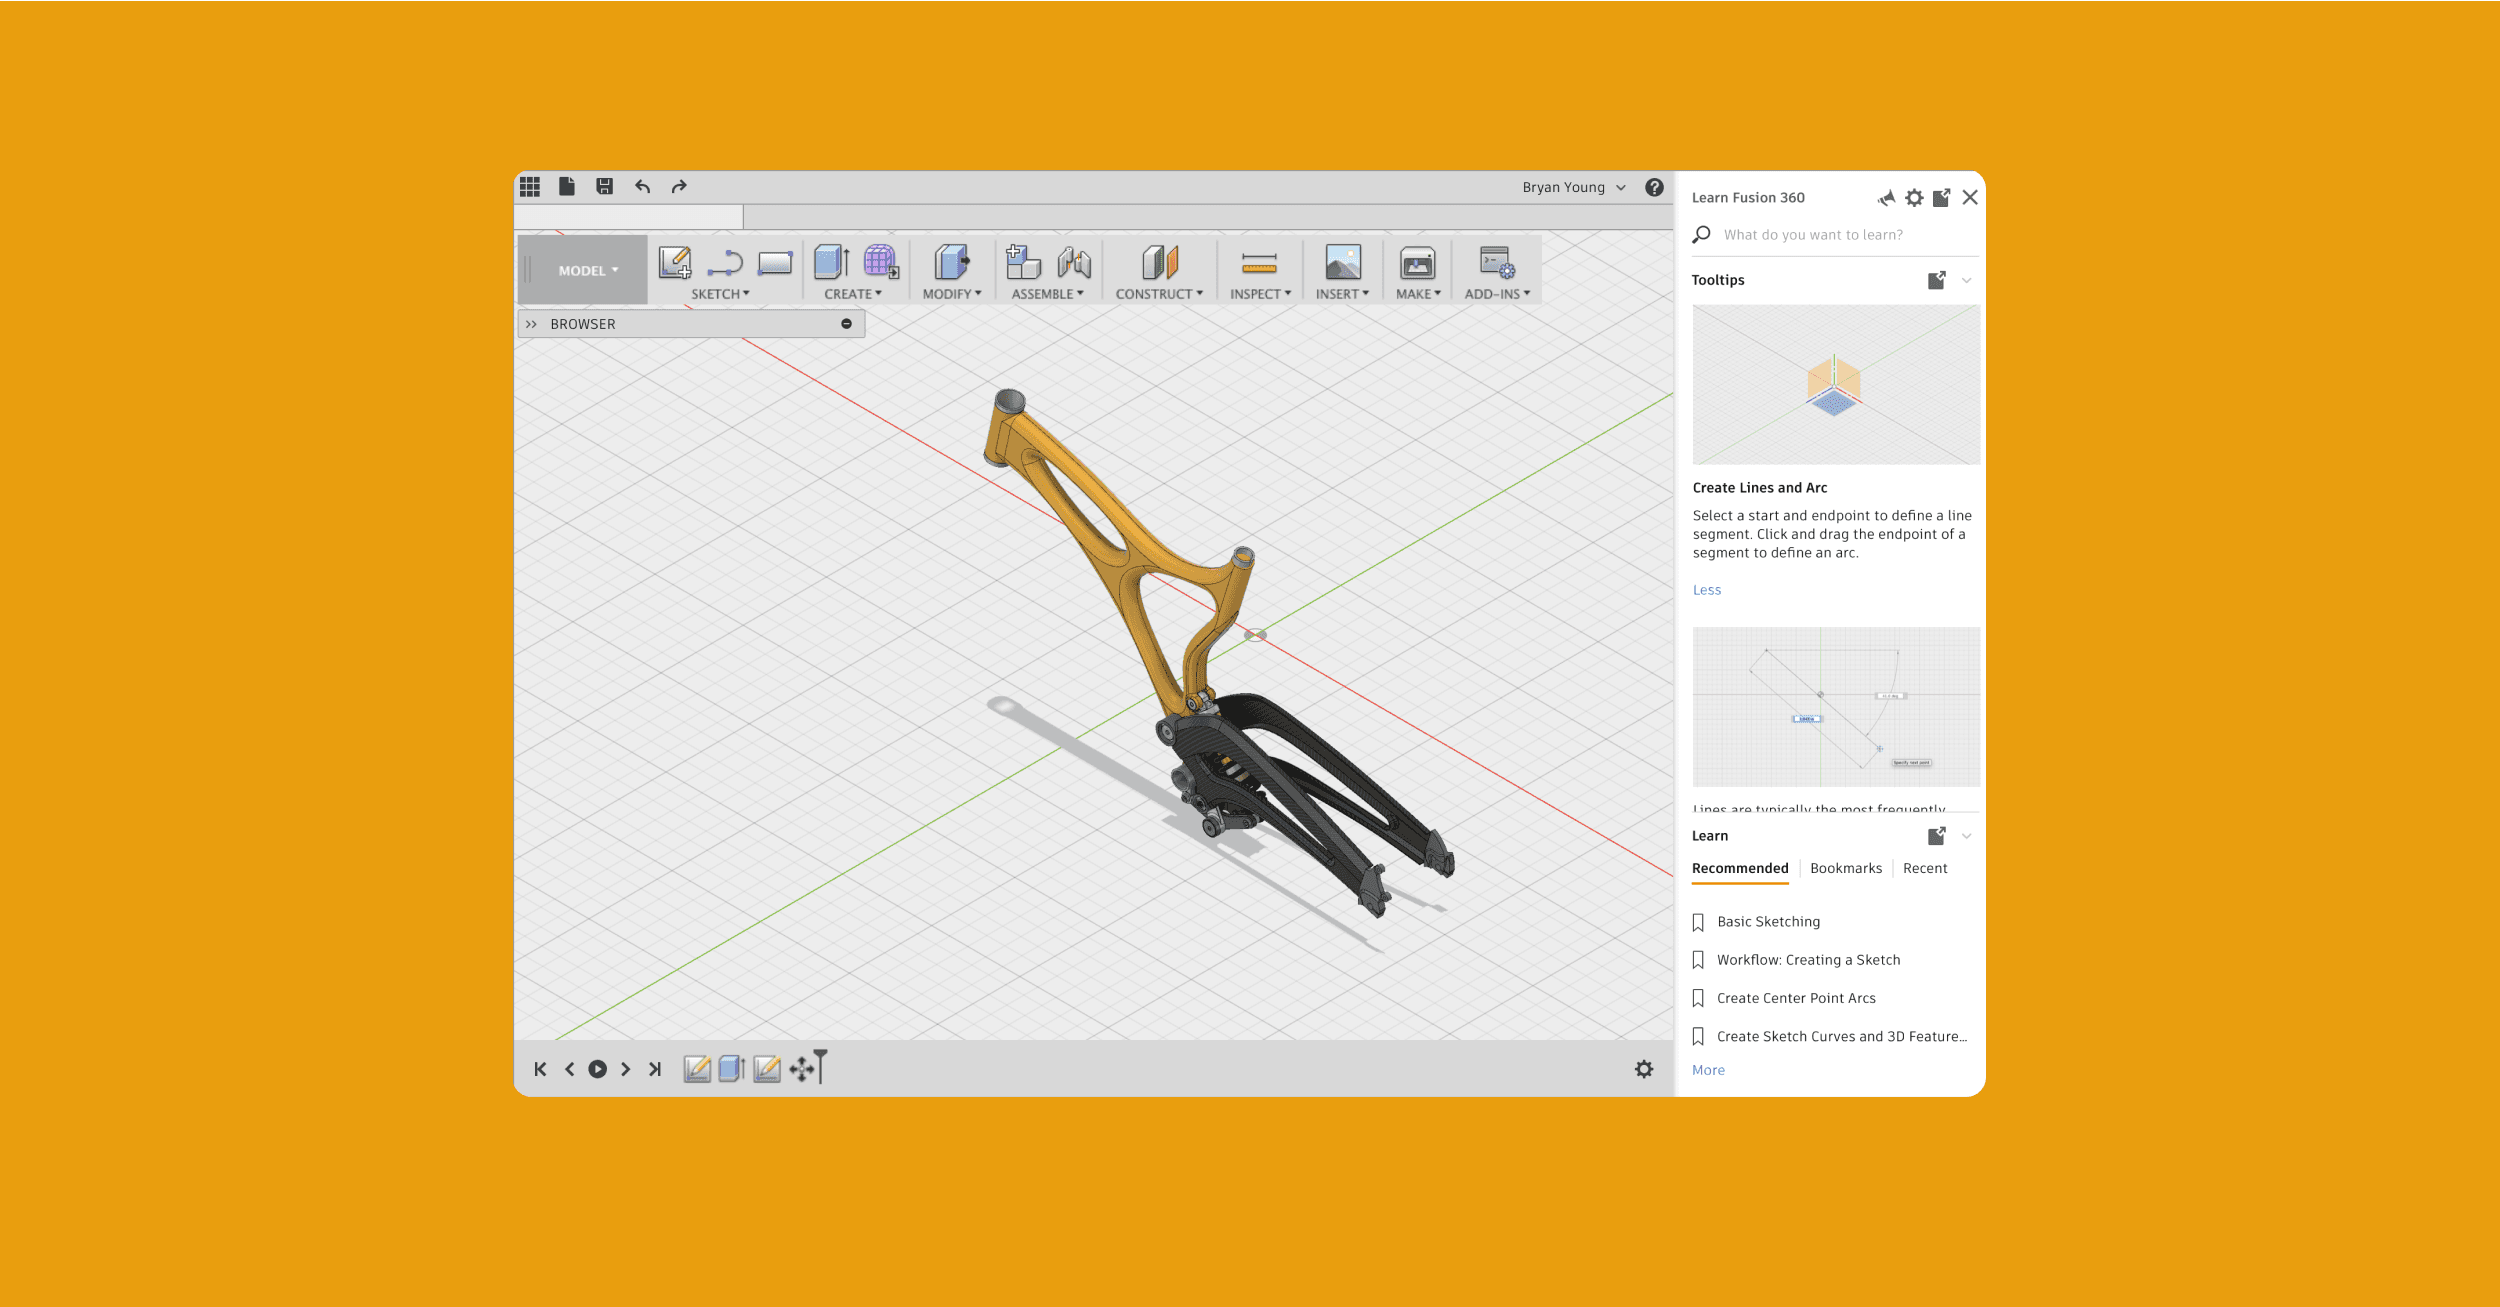Viewport: 2500px width, 1307px height.
Task: Click the Create Form purple icon
Action: 880,263
